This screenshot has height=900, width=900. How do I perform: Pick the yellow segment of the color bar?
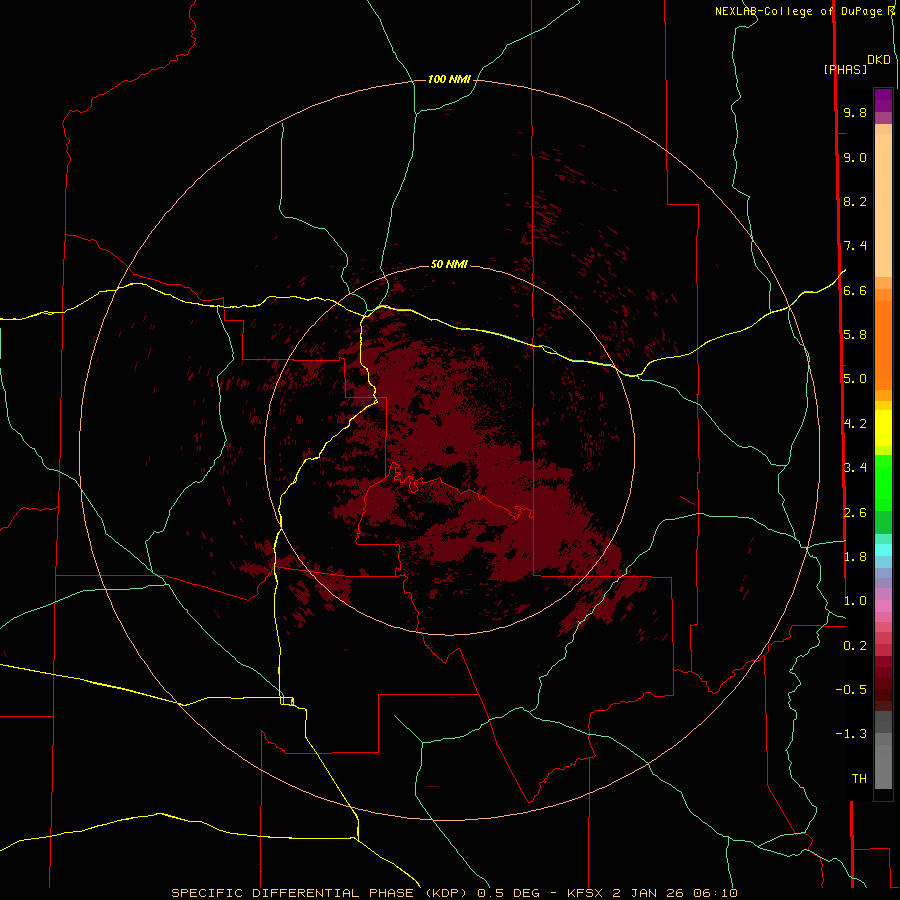coord(883,428)
